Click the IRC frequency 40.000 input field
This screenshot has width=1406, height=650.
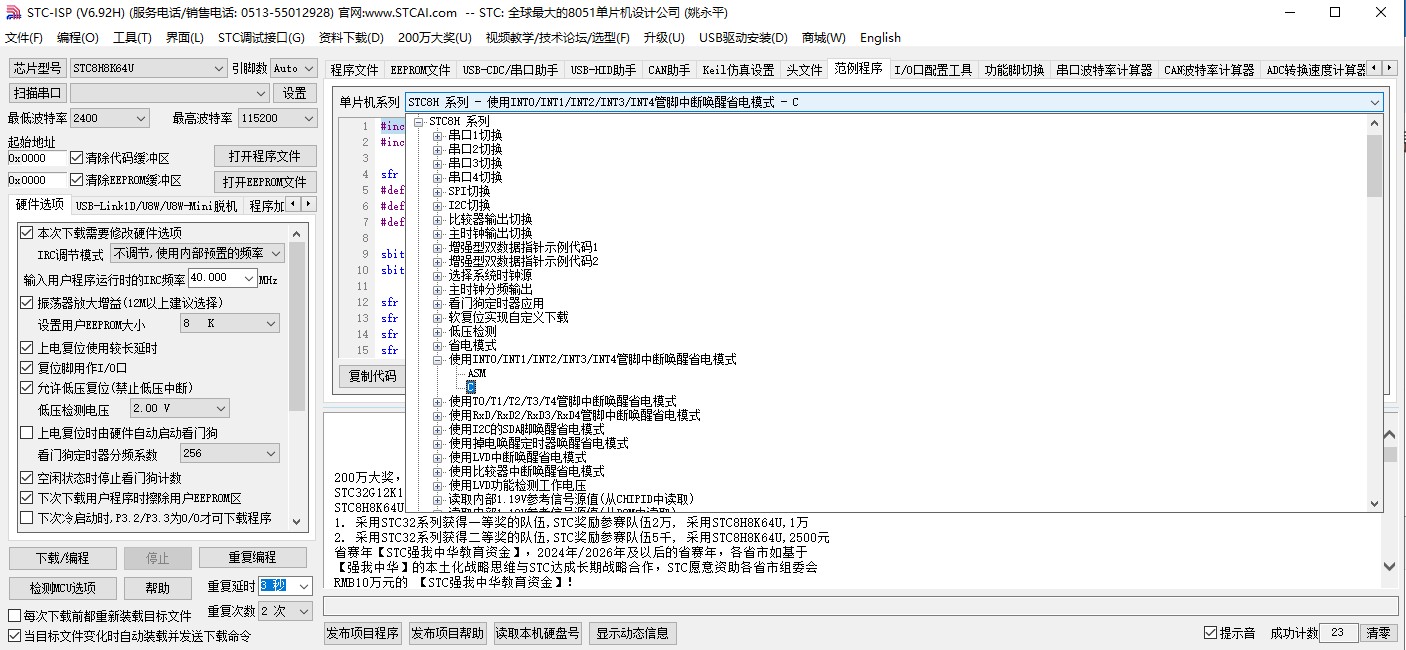click(222, 278)
